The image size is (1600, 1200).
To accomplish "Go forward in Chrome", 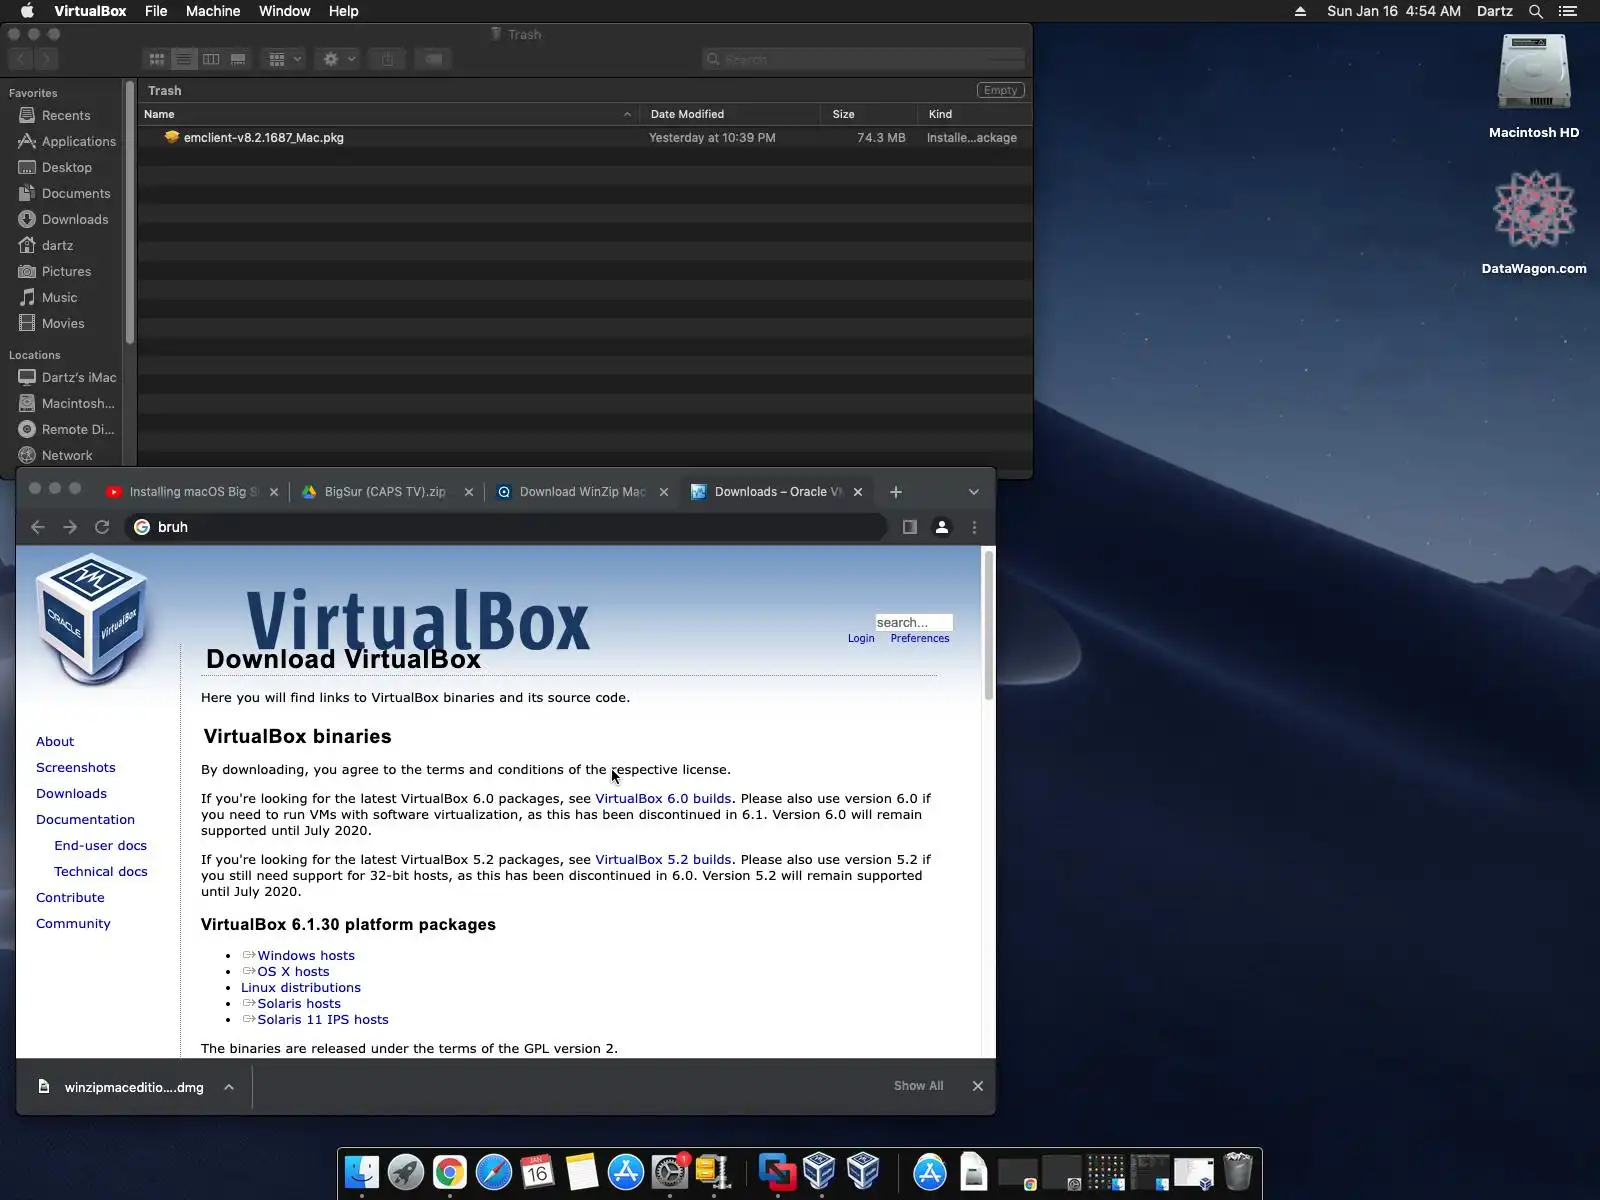I will click(x=70, y=527).
